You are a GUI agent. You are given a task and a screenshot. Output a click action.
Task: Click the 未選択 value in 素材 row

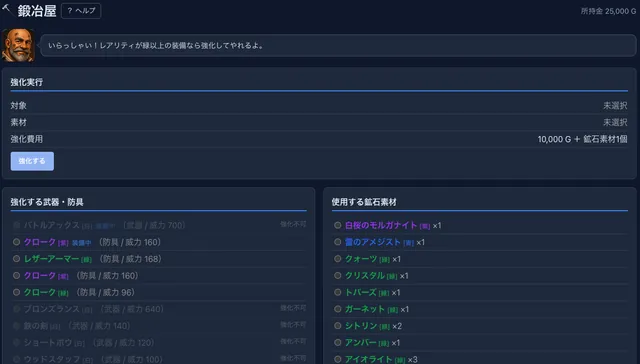tap(615, 122)
